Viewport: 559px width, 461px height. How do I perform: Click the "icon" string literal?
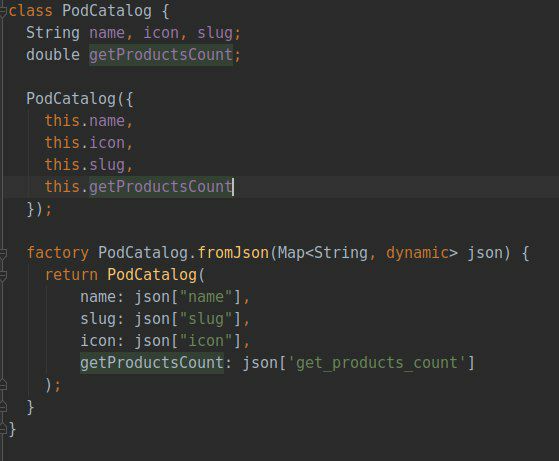point(206,340)
